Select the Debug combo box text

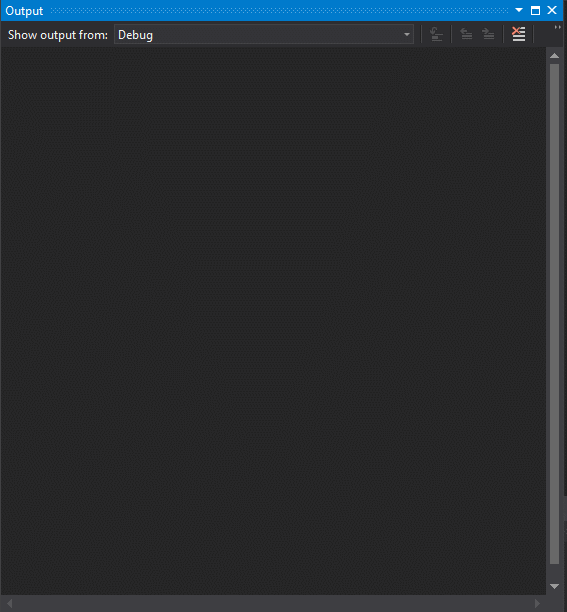135,35
